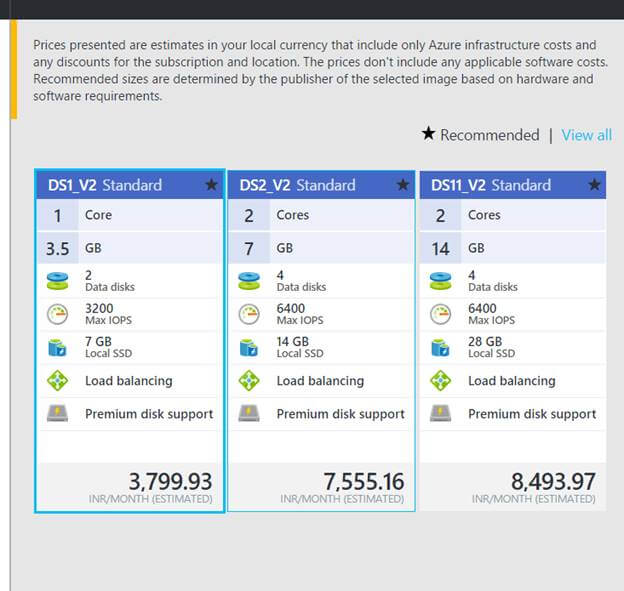
Task: Click the 2 Cores row in DS2_V2
Action: click(321, 215)
